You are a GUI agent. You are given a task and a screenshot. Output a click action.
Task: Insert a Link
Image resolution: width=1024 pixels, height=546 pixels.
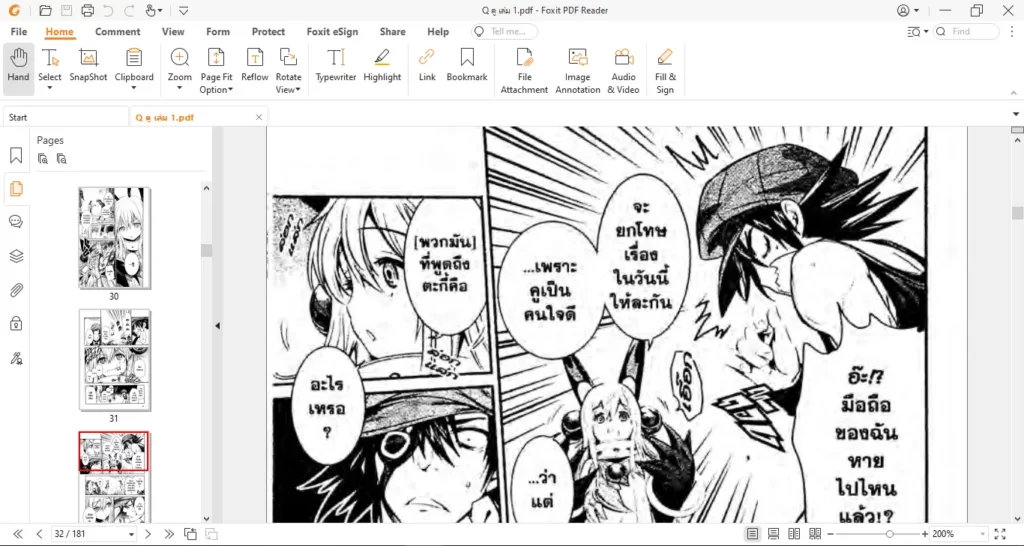click(427, 65)
